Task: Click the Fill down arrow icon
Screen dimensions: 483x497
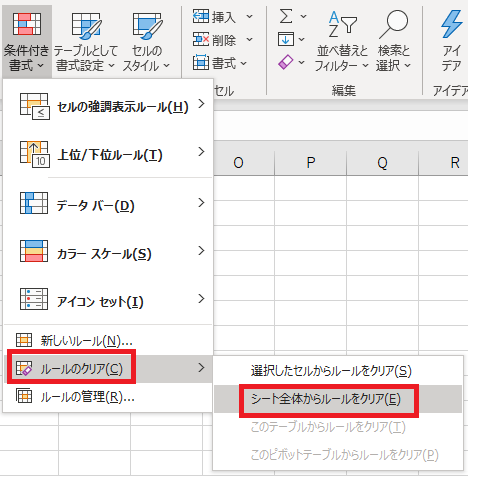Action: [x=286, y=39]
